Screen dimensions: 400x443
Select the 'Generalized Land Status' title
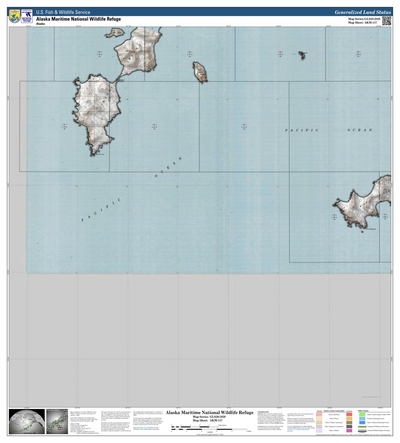coord(362,12)
